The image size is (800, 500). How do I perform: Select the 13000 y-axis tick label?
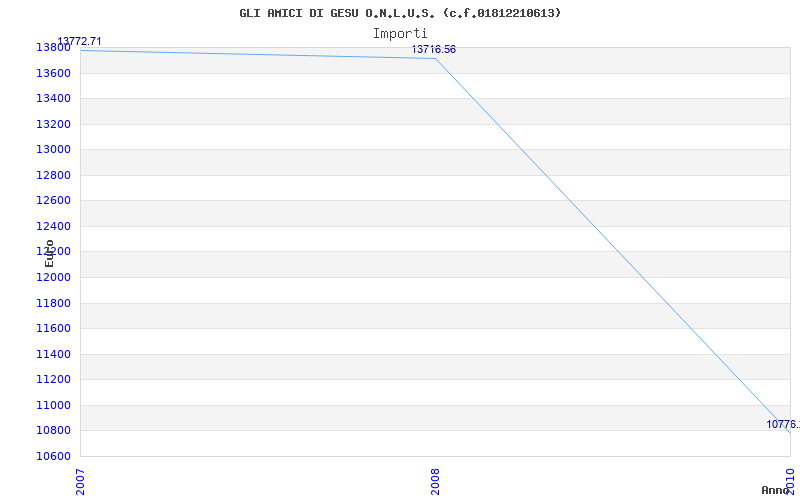tap(53, 149)
